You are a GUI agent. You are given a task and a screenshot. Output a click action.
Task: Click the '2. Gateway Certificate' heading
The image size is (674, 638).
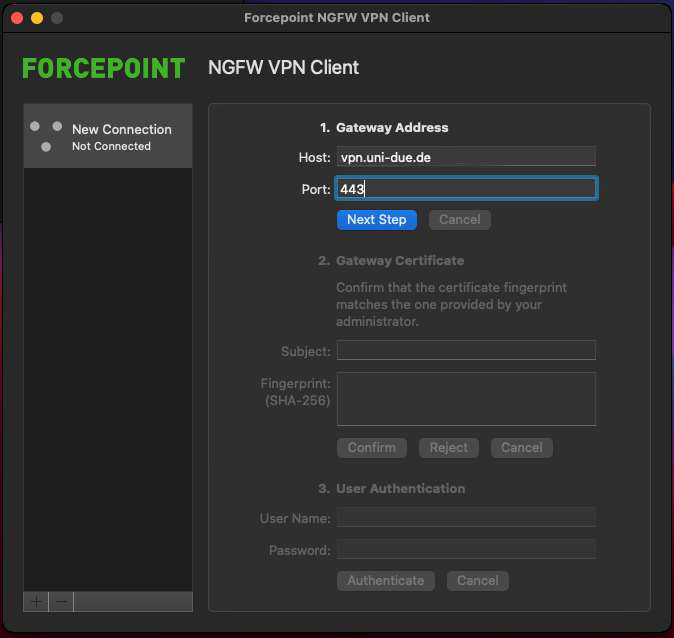click(x=391, y=261)
